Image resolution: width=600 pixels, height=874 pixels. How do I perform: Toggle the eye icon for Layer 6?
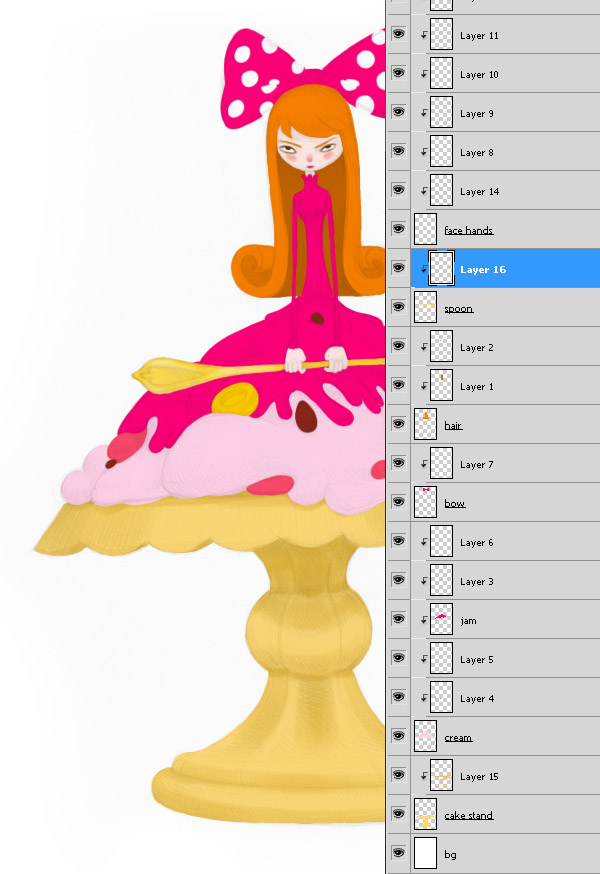(x=398, y=541)
